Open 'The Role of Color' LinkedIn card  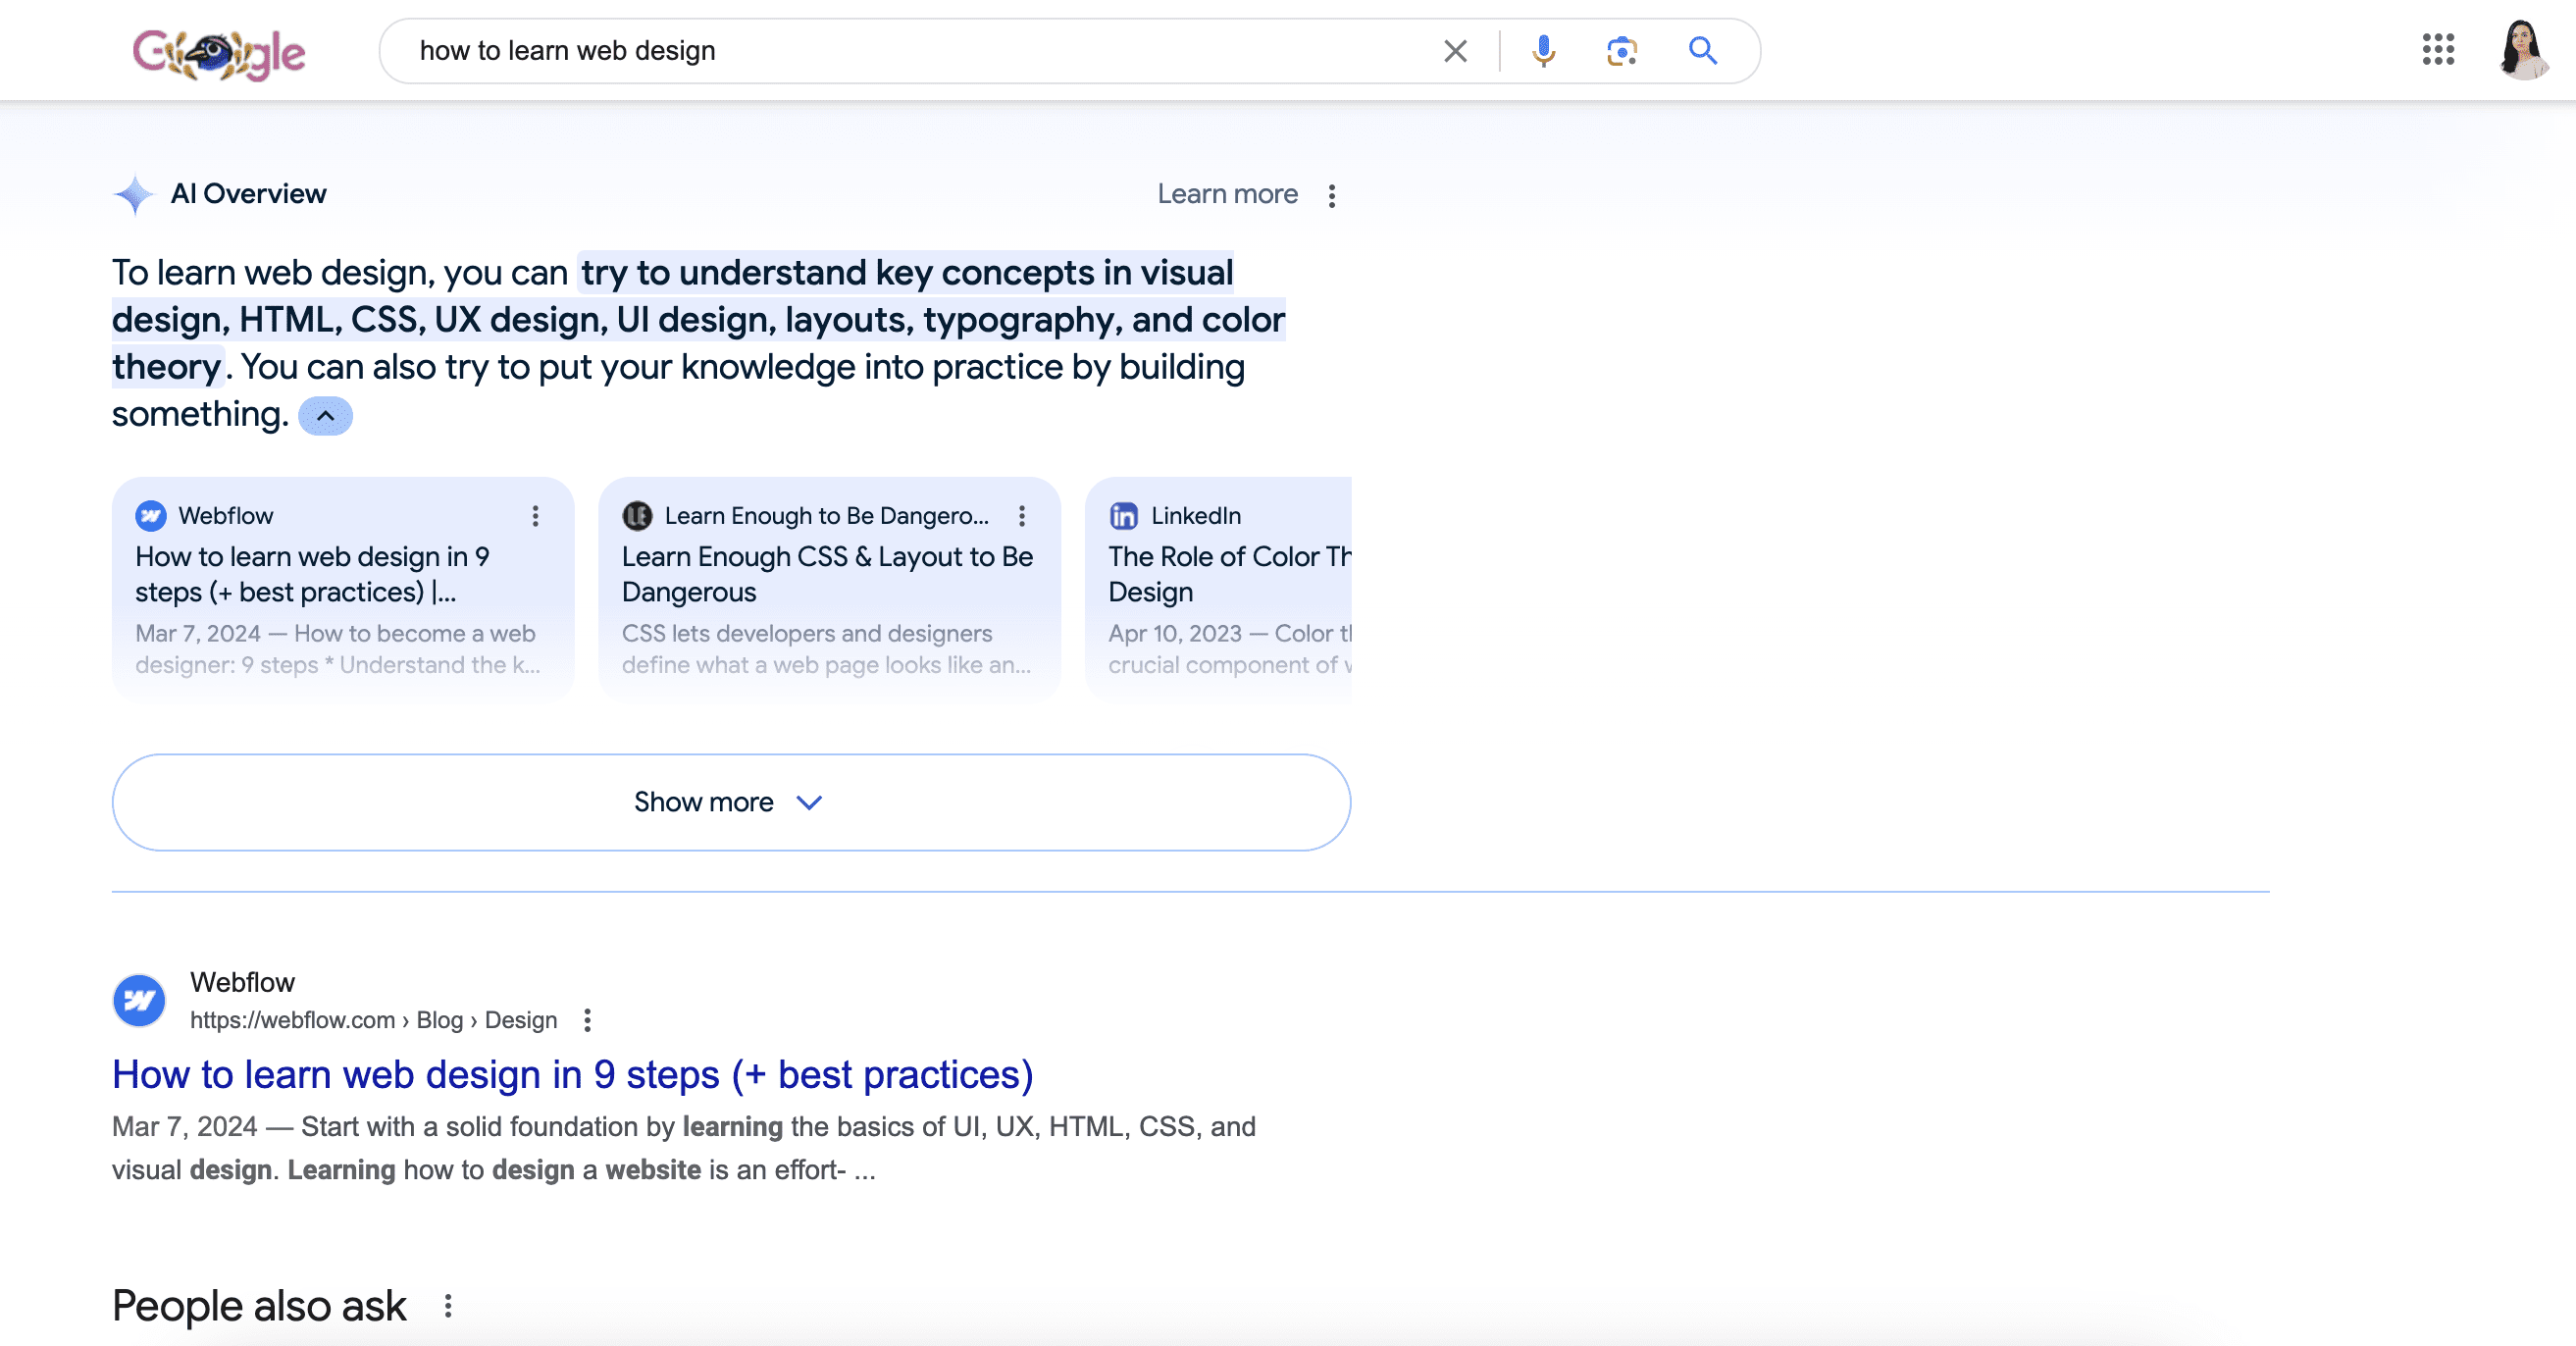1218,588
